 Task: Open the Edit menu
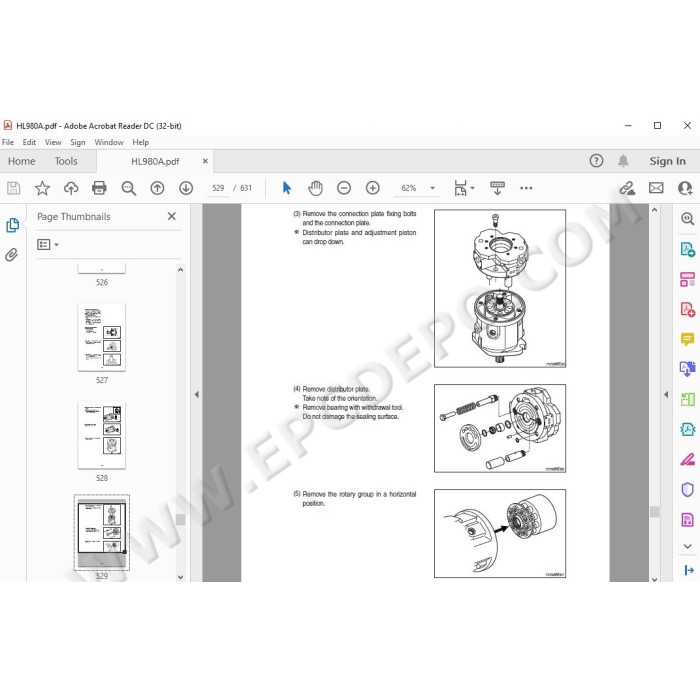(x=29, y=142)
